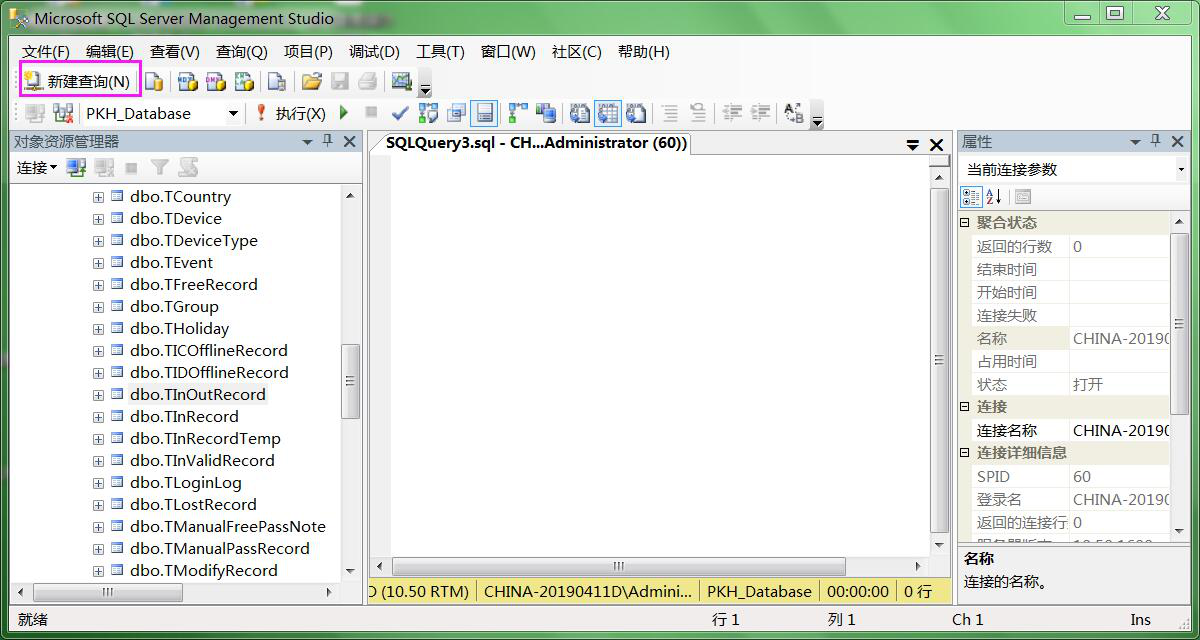
Task: Click the Specify Values for Template Parameters icon
Action: point(794,113)
